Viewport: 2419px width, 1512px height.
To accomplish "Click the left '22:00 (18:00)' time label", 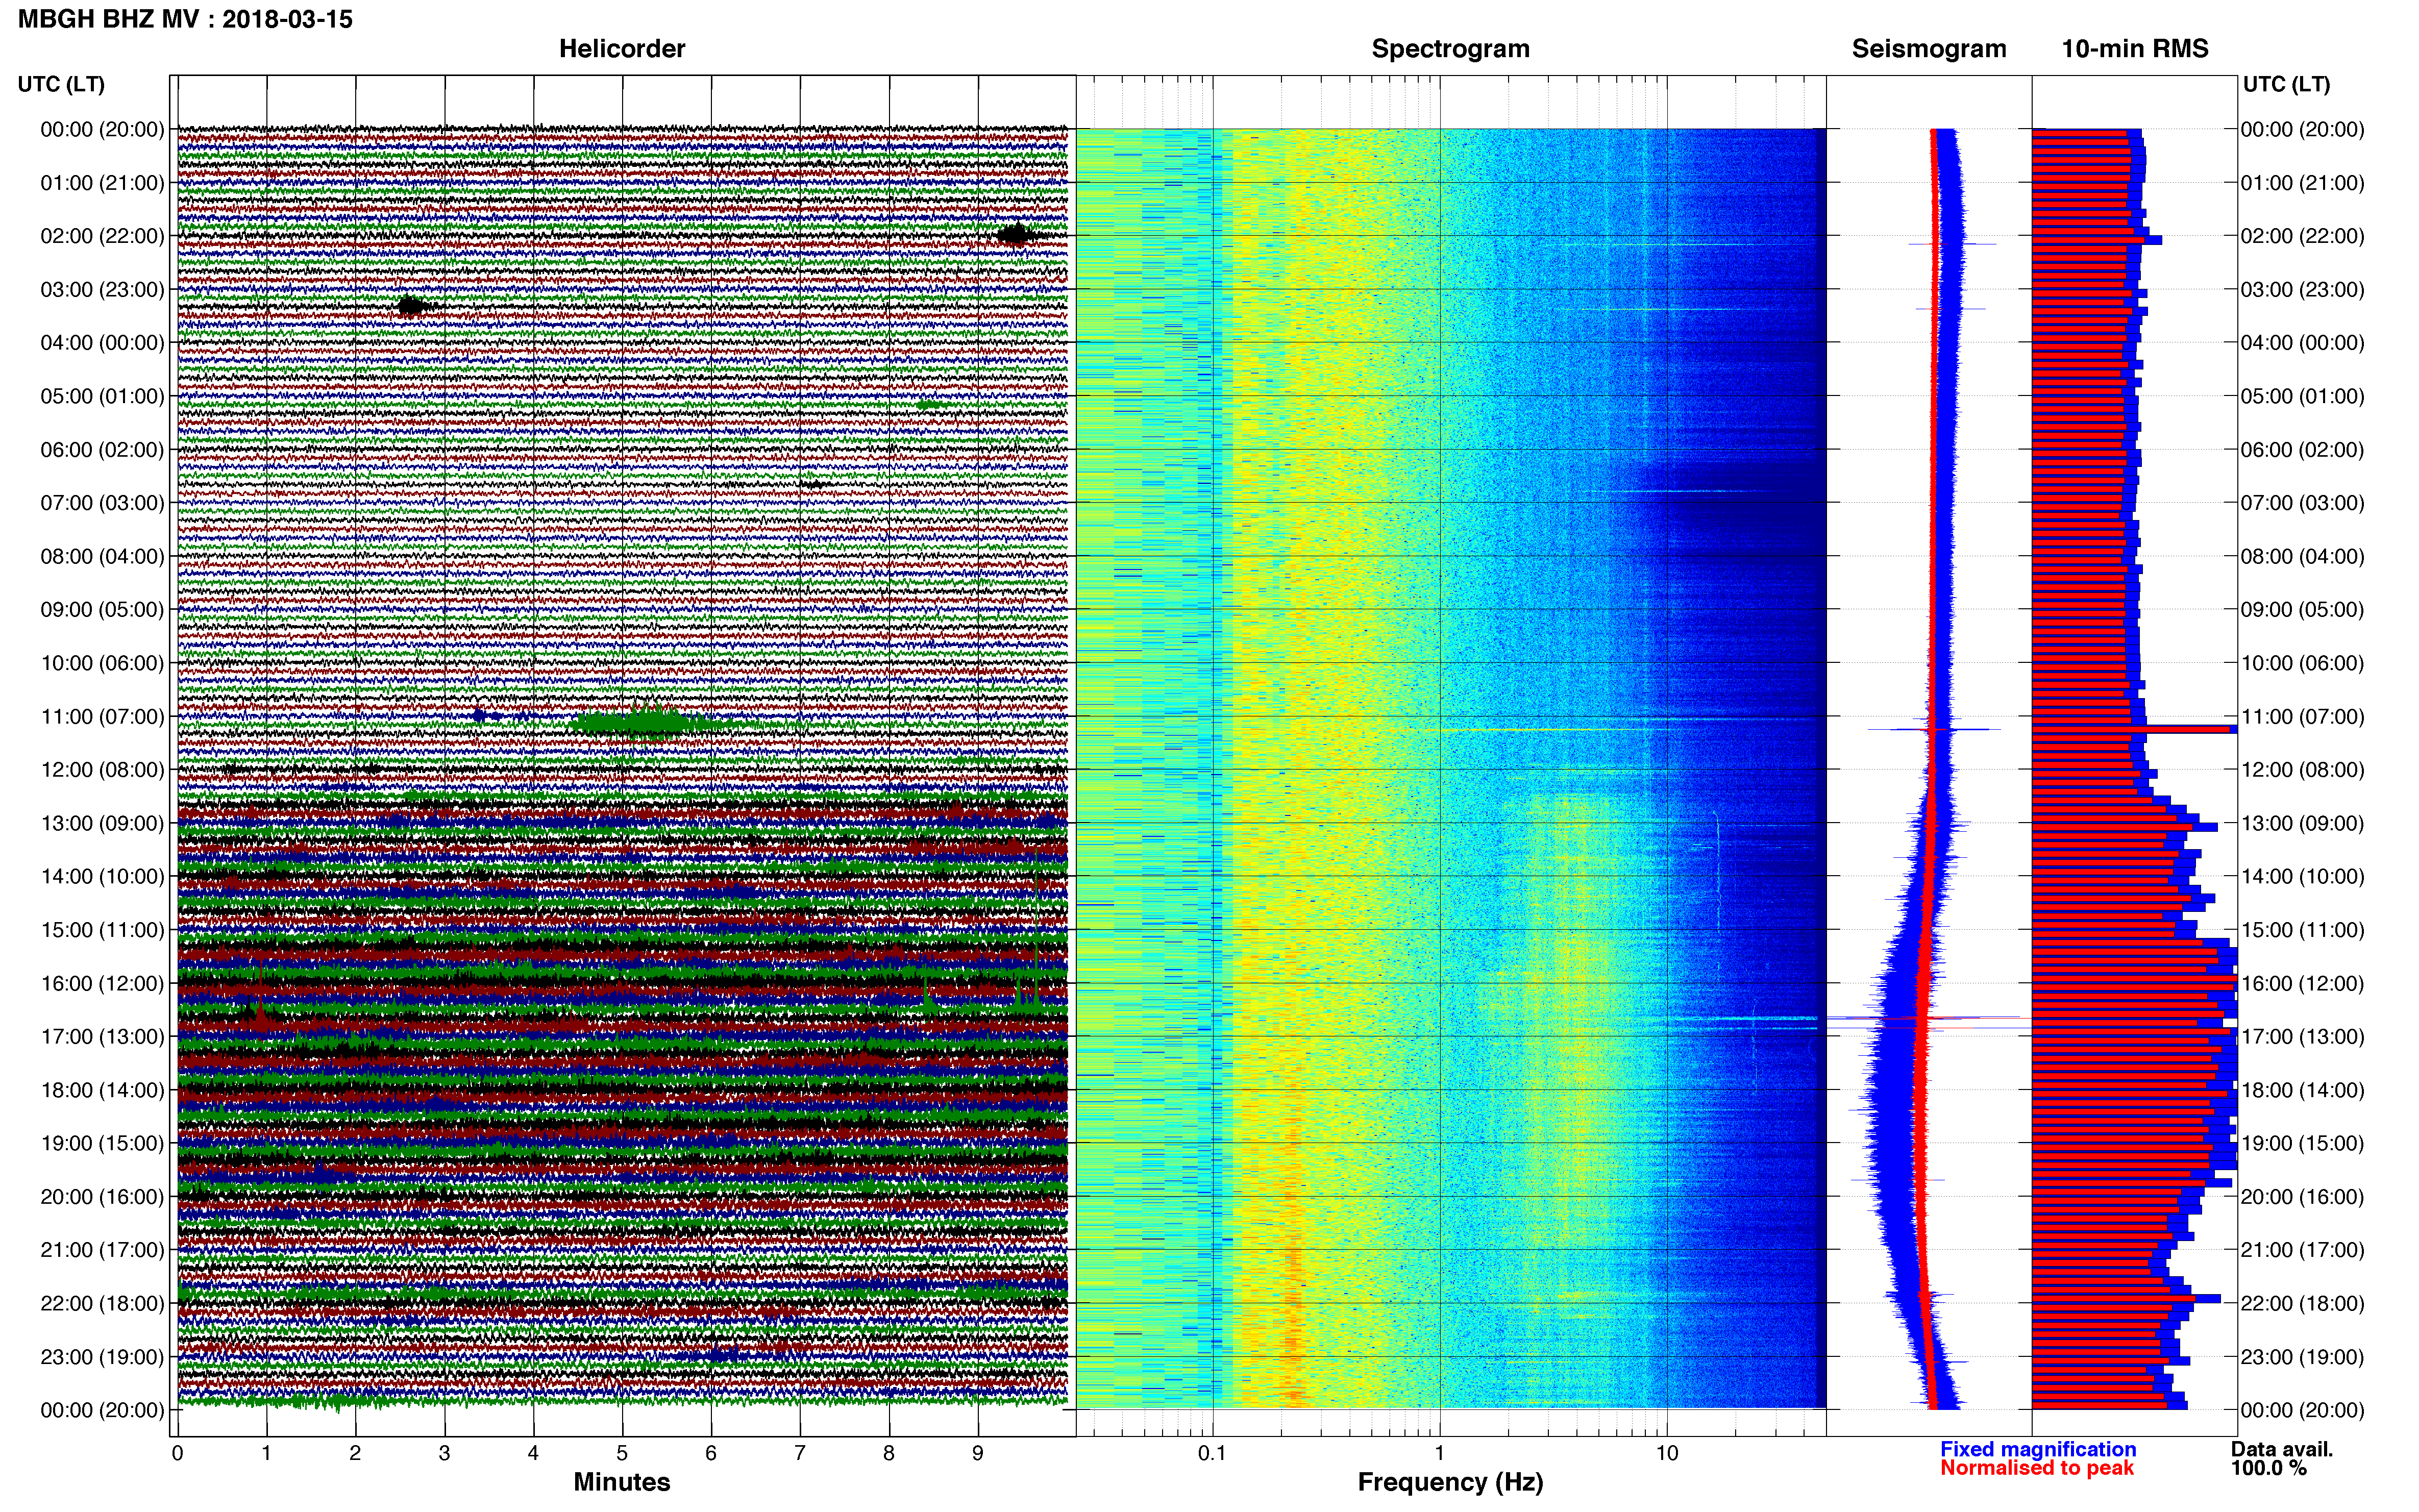I will pyautogui.click(x=102, y=1304).
